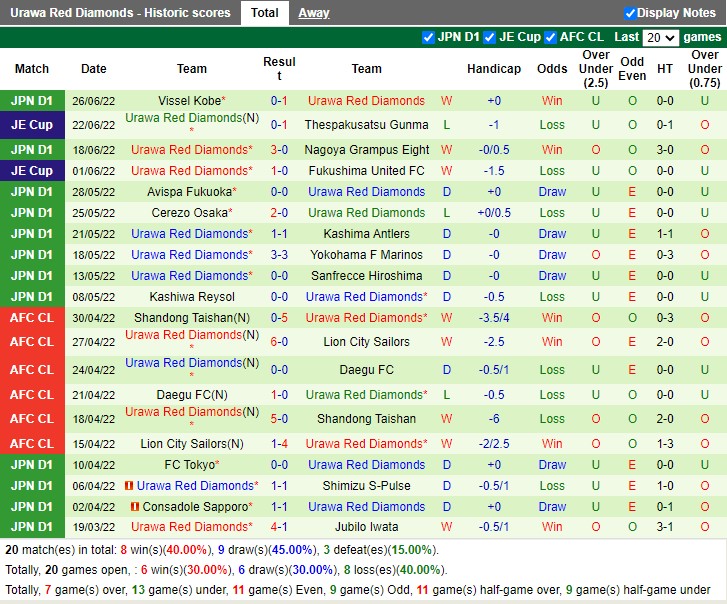Toggle the JPN D1 league filter checkbox
The width and height of the screenshot is (727, 604).
pos(429,37)
